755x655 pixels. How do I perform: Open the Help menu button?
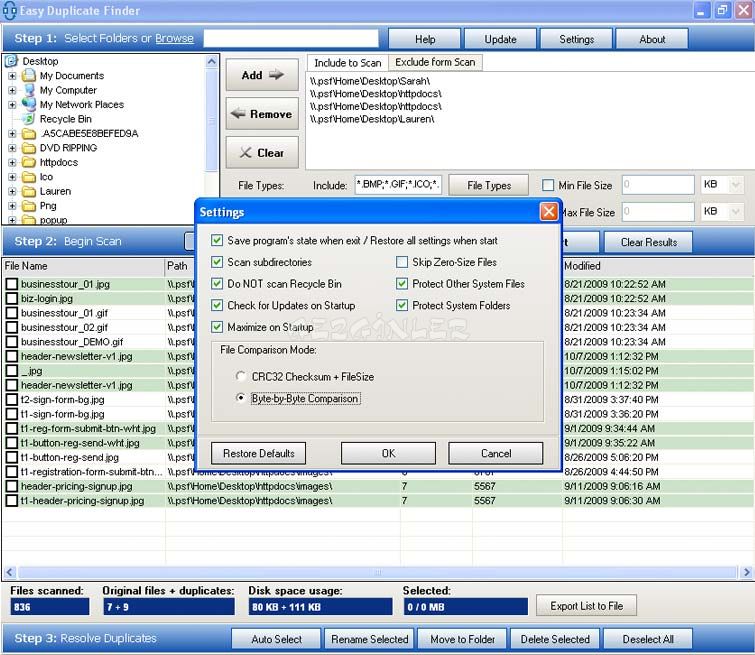[x=425, y=39]
